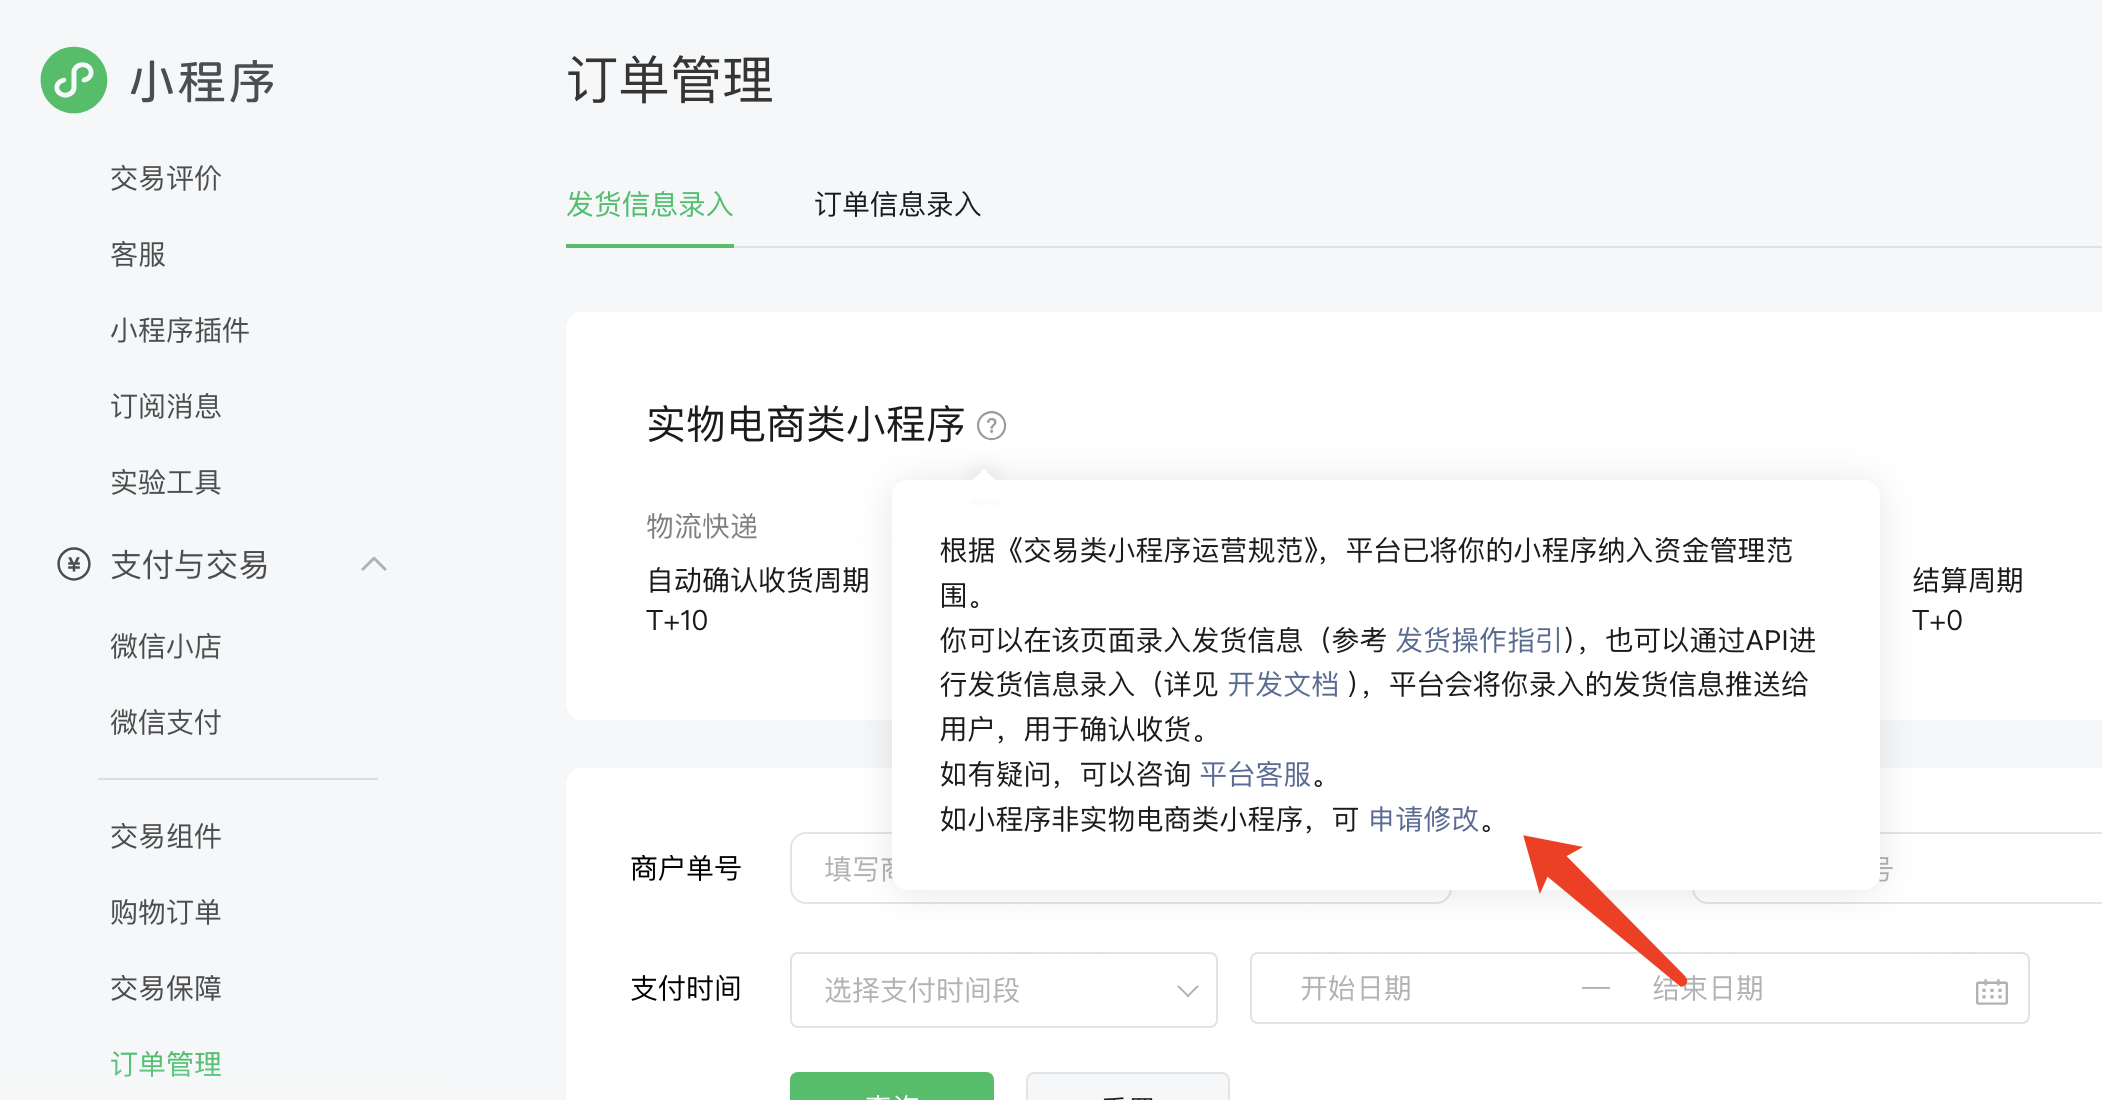Screen dimensions: 2102x1100
Task: Open 交易评价 in the sidebar
Action: (166, 179)
